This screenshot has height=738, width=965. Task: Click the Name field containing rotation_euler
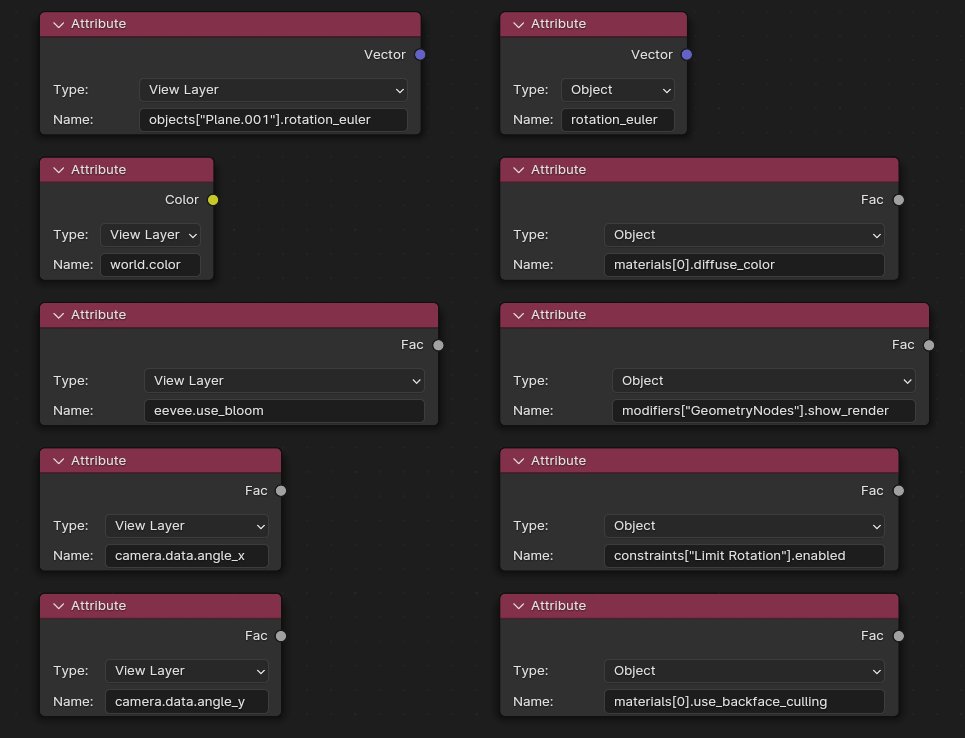point(617,119)
